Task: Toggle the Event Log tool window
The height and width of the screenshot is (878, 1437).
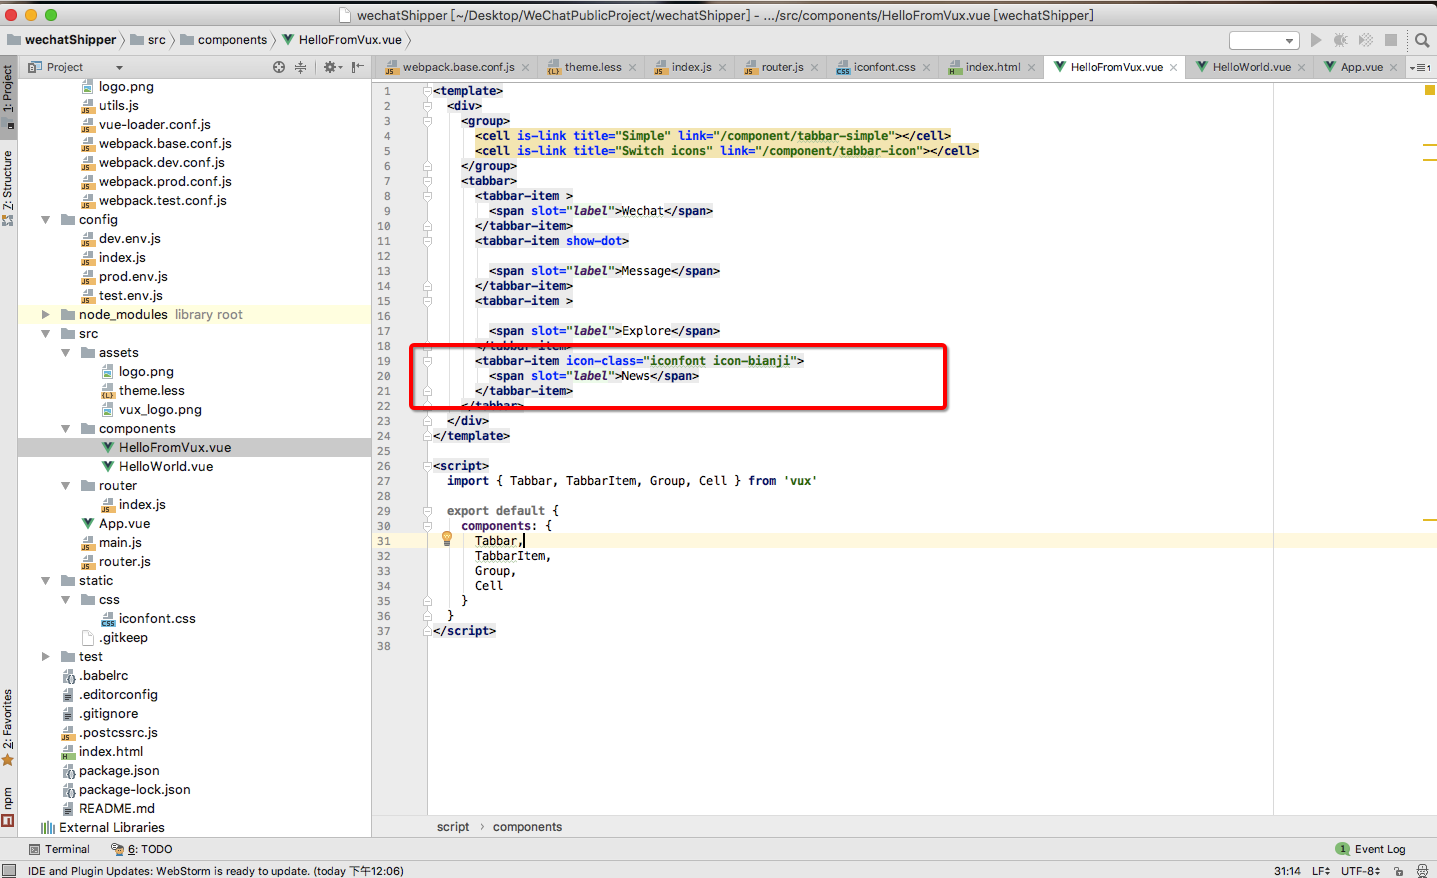Action: point(1371,849)
